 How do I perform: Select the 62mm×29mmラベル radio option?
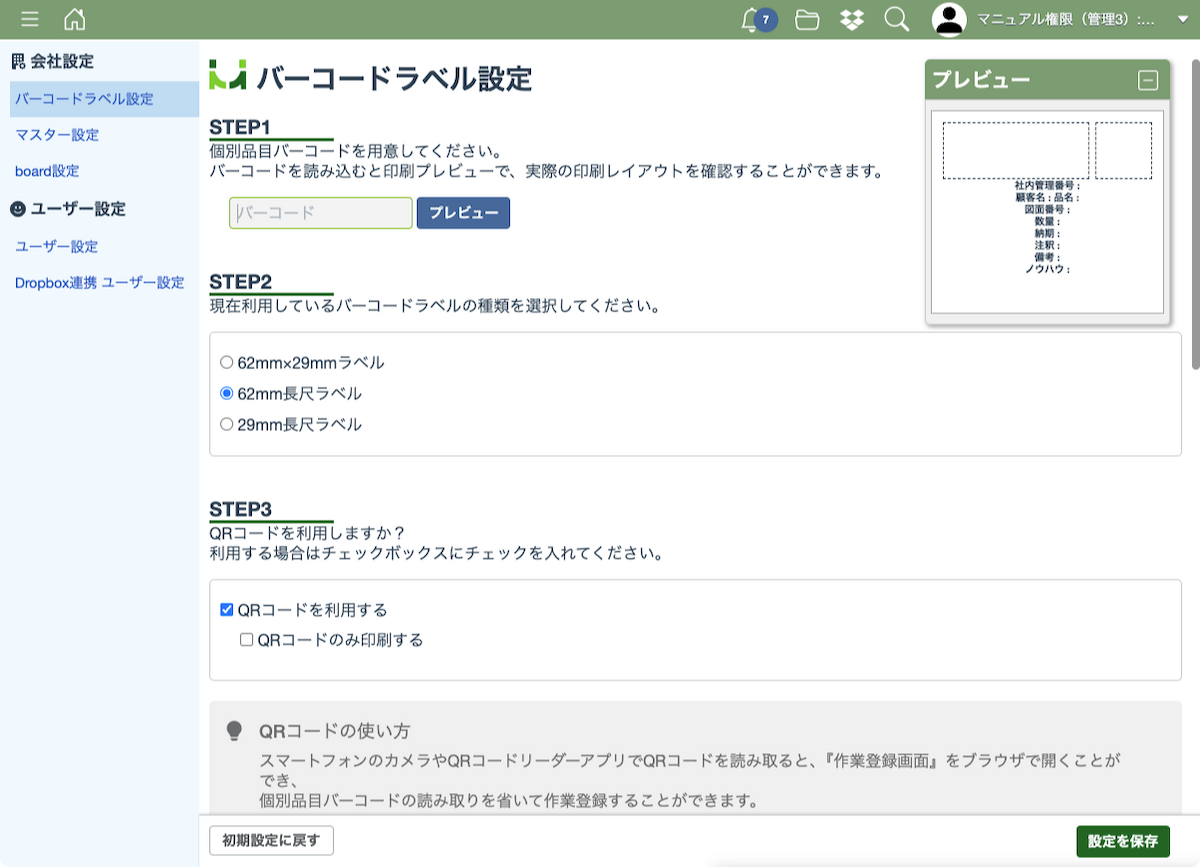[226, 363]
